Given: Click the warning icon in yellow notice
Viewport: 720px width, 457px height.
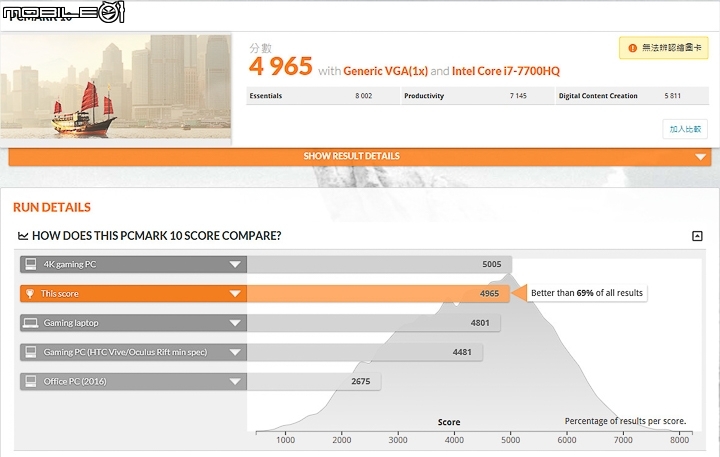Looking at the screenshot, I should (632, 48).
